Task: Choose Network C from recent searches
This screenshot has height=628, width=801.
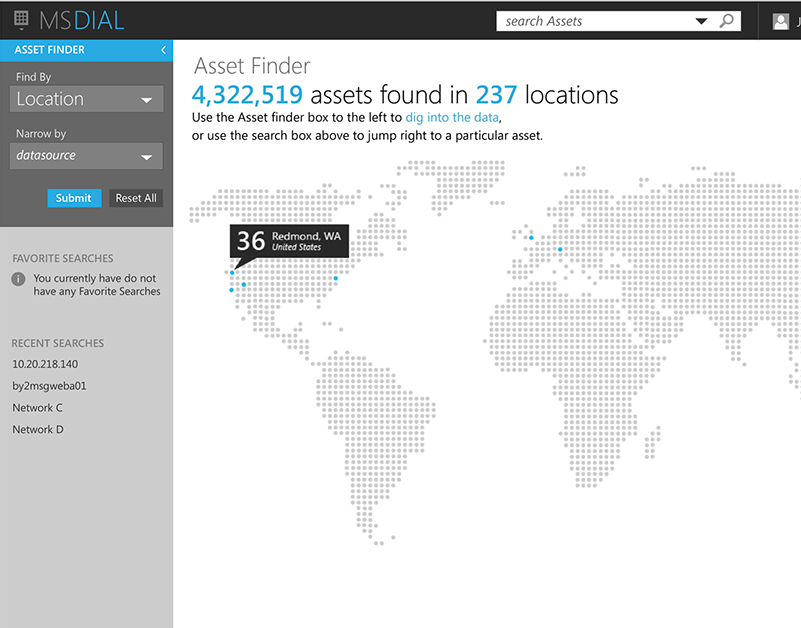Action: point(38,408)
